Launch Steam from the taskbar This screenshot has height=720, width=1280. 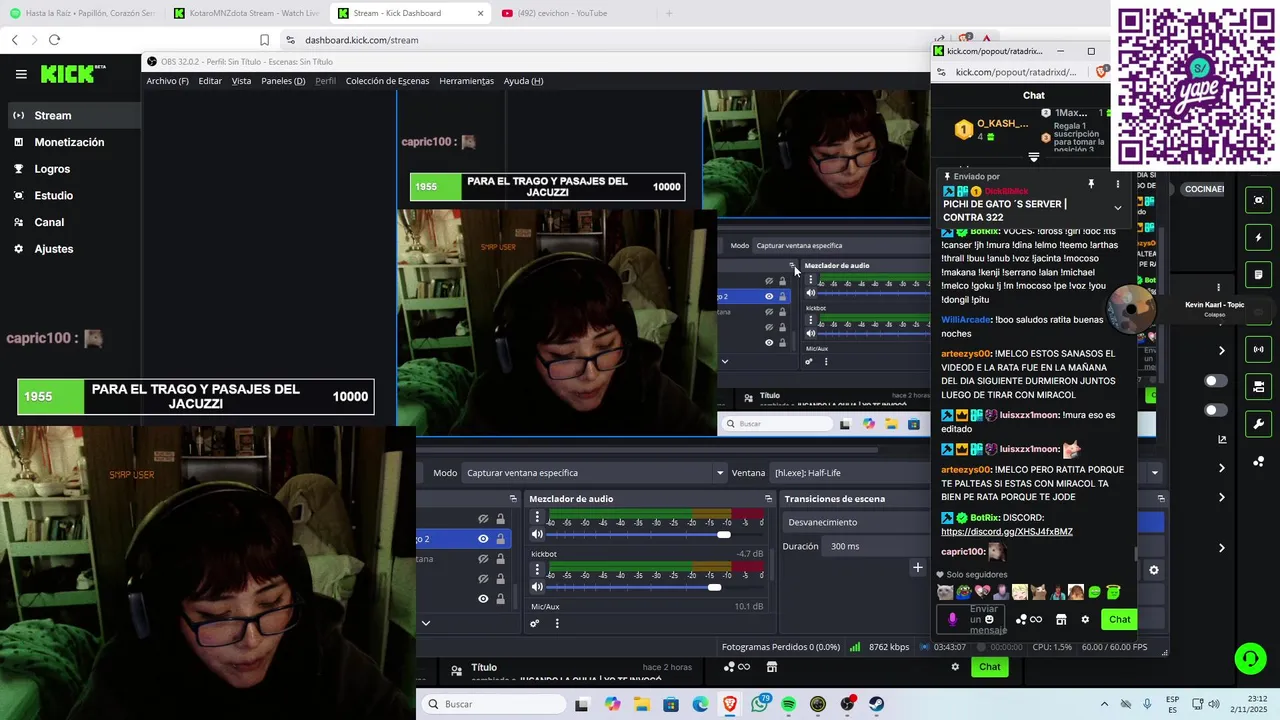click(877, 704)
